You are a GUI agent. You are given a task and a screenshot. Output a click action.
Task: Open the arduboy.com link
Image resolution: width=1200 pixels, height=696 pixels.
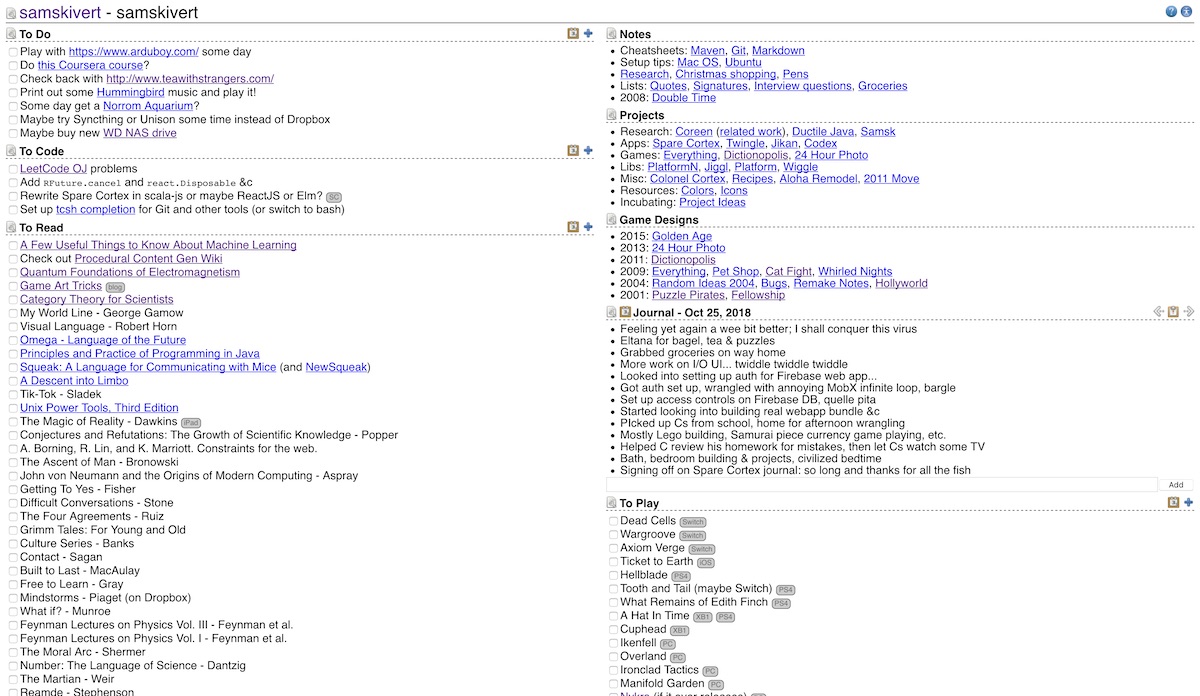[x=134, y=51]
